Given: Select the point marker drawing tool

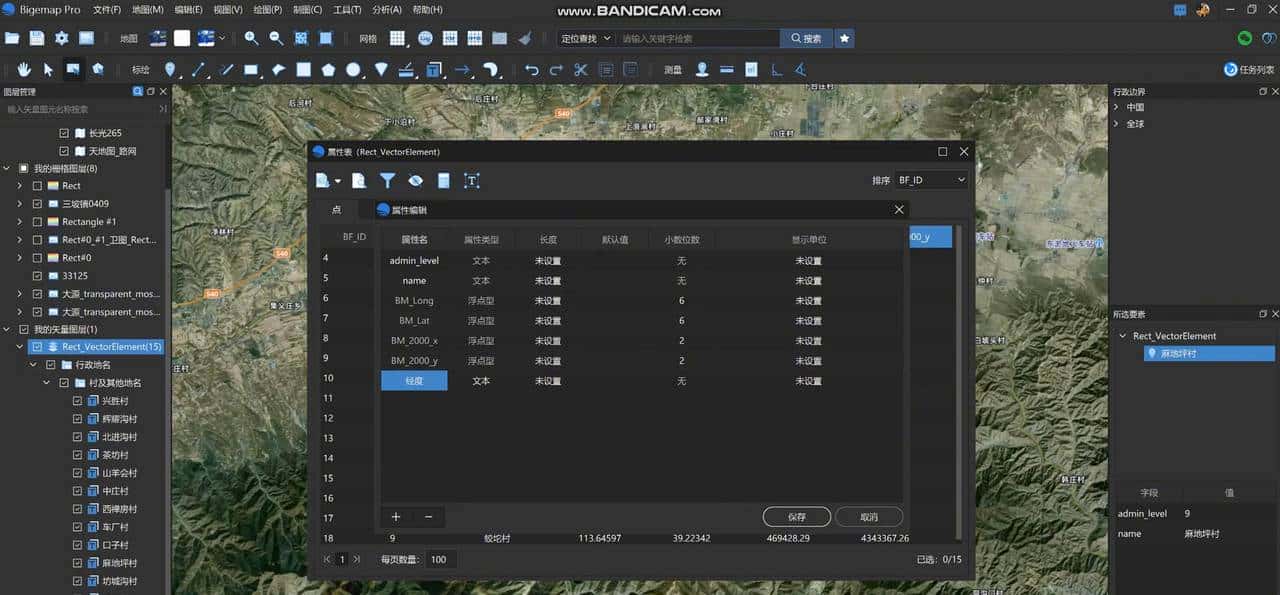Looking at the screenshot, I should 170,69.
